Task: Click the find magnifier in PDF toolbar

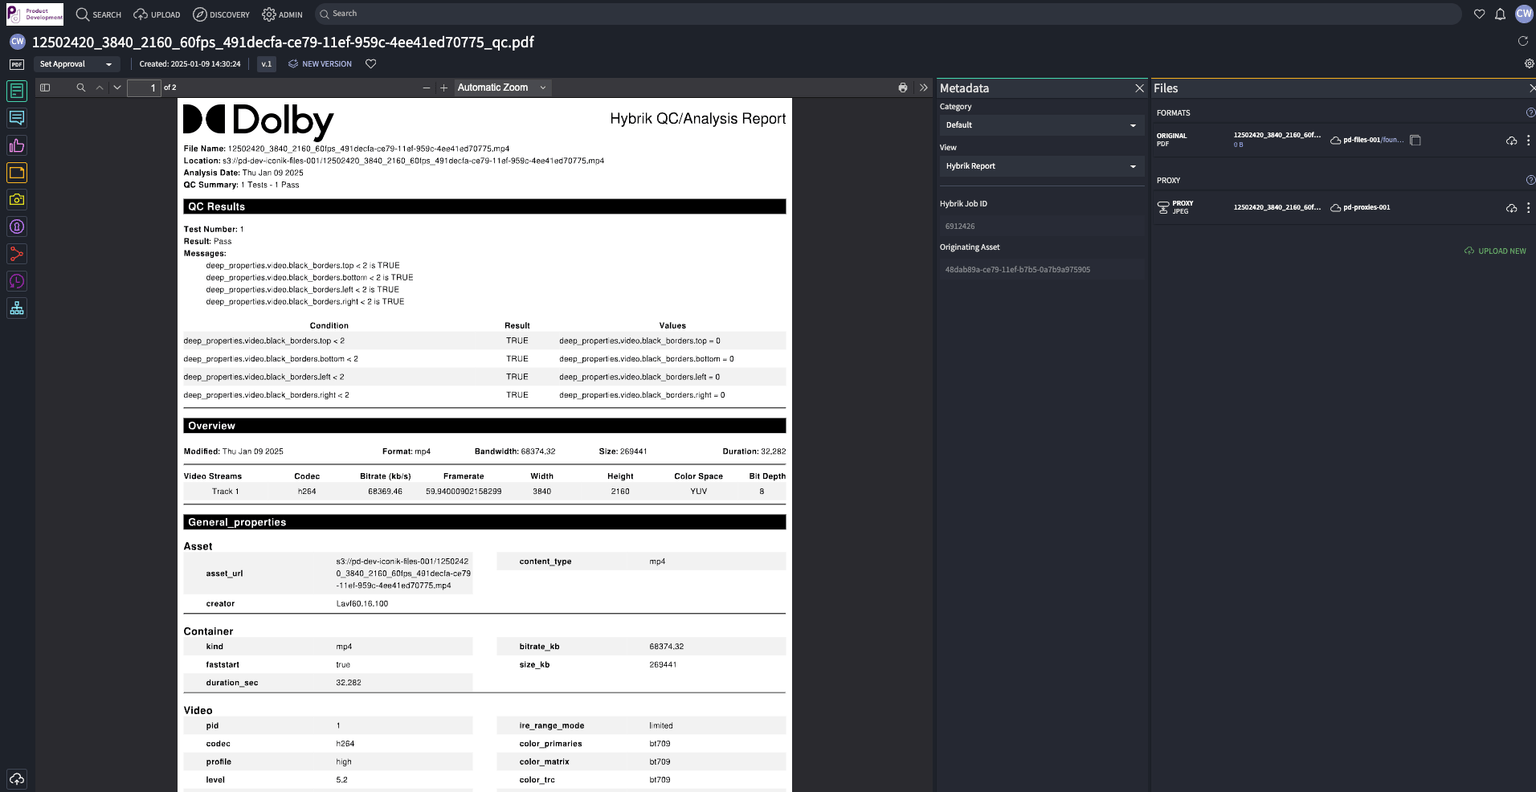Action: 81,88
